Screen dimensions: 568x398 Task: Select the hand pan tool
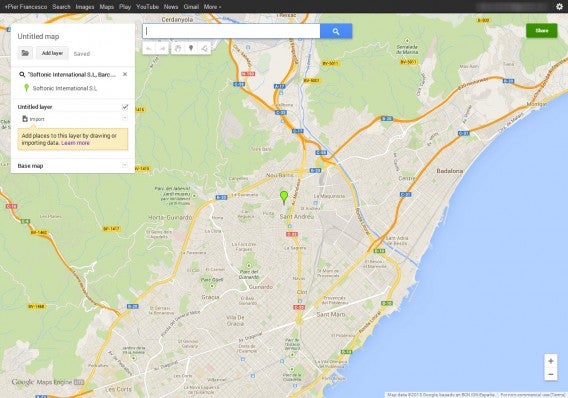pos(177,48)
